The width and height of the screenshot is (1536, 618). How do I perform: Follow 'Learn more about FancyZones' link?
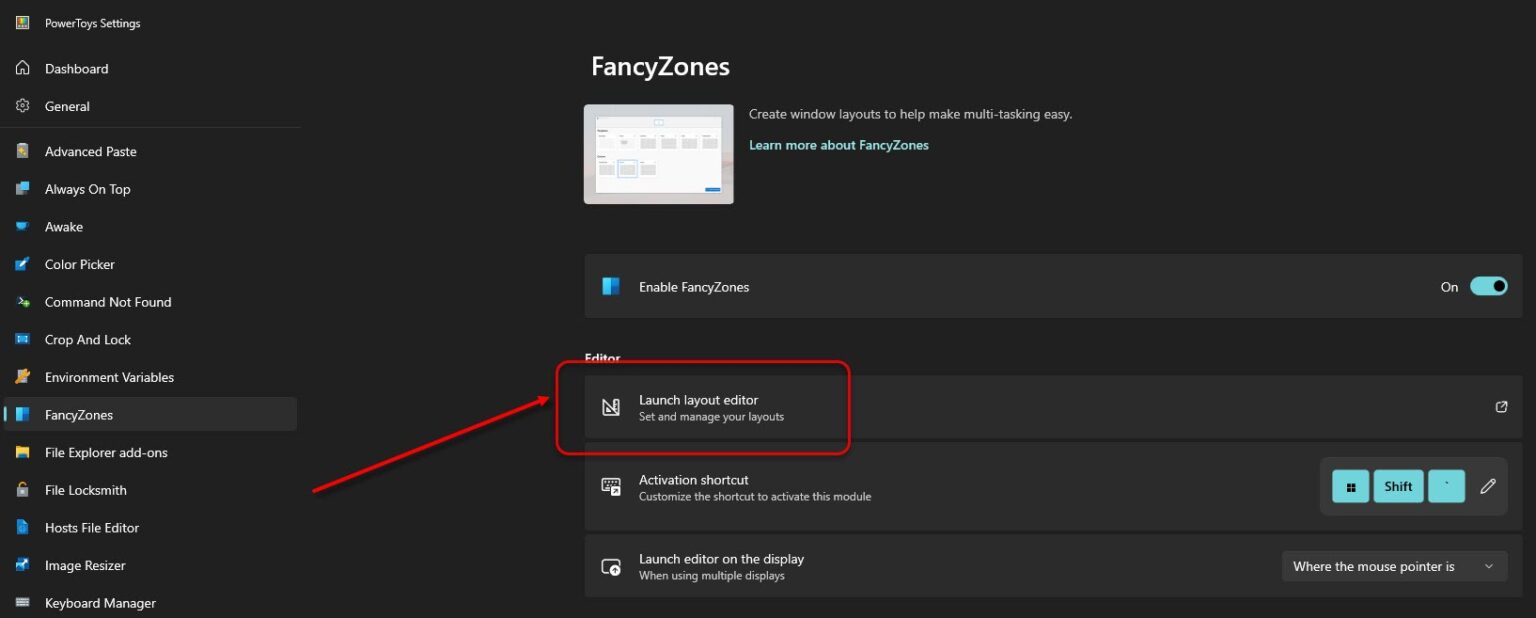[x=838, y=145]
